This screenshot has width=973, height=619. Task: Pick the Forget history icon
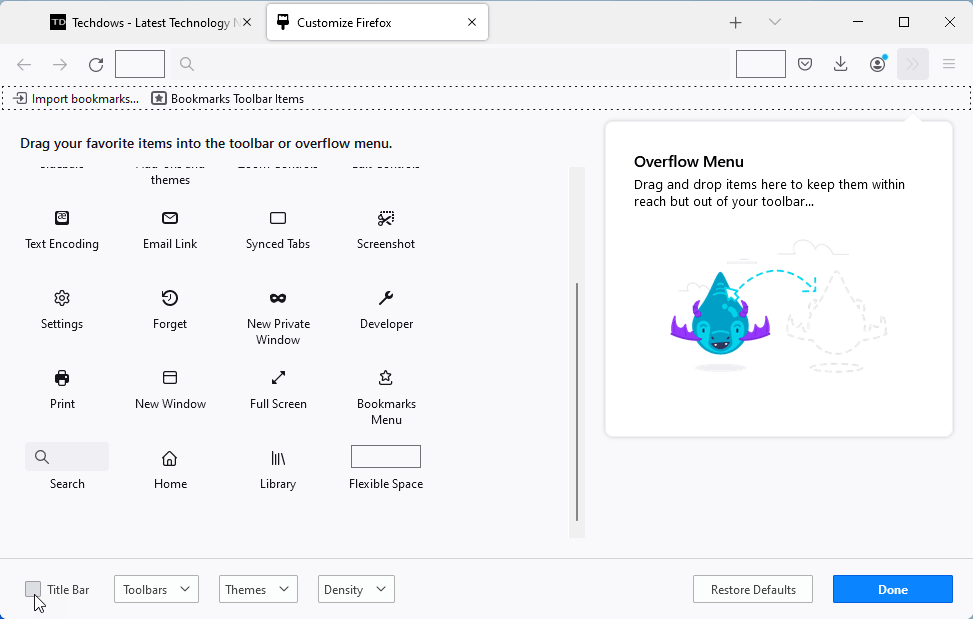pyautogui.click(x=170, y=298)
